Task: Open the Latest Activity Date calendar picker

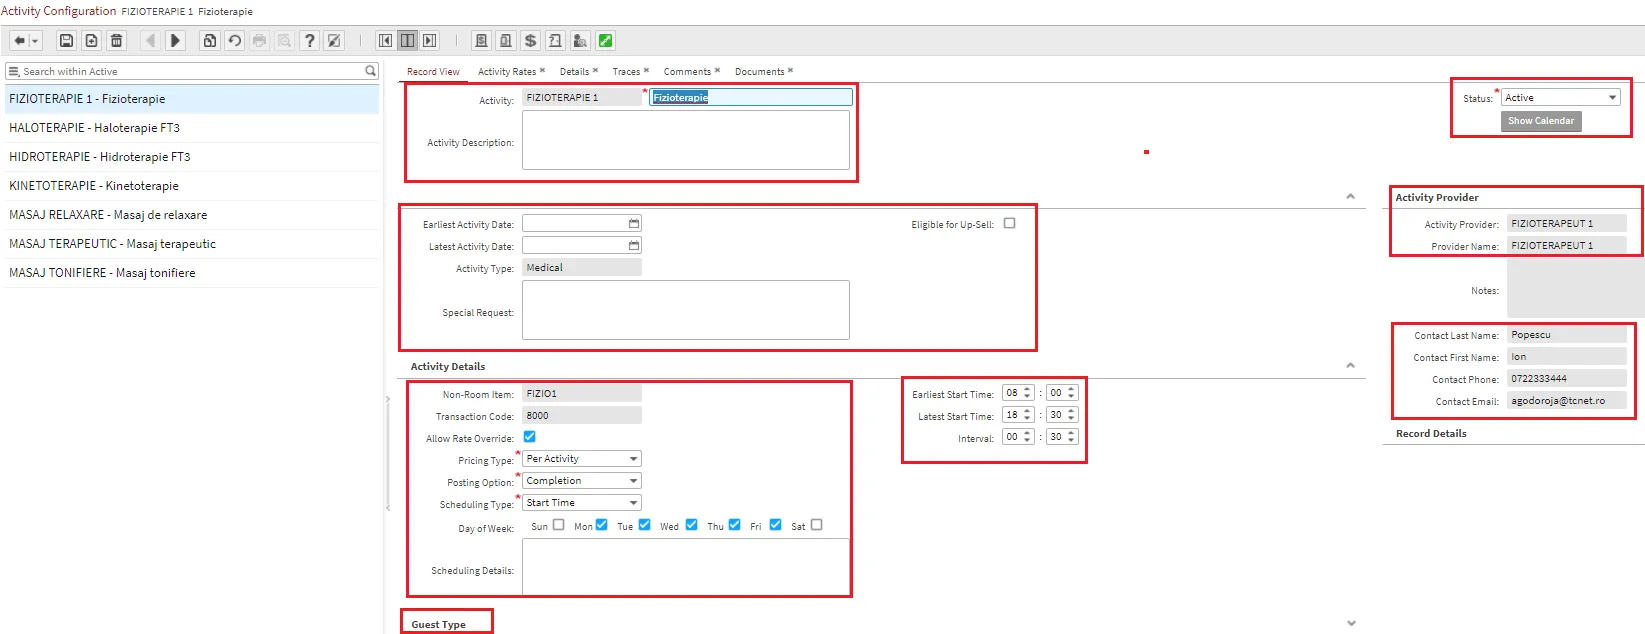Action: pyautogui.click(x=634, y=246)
